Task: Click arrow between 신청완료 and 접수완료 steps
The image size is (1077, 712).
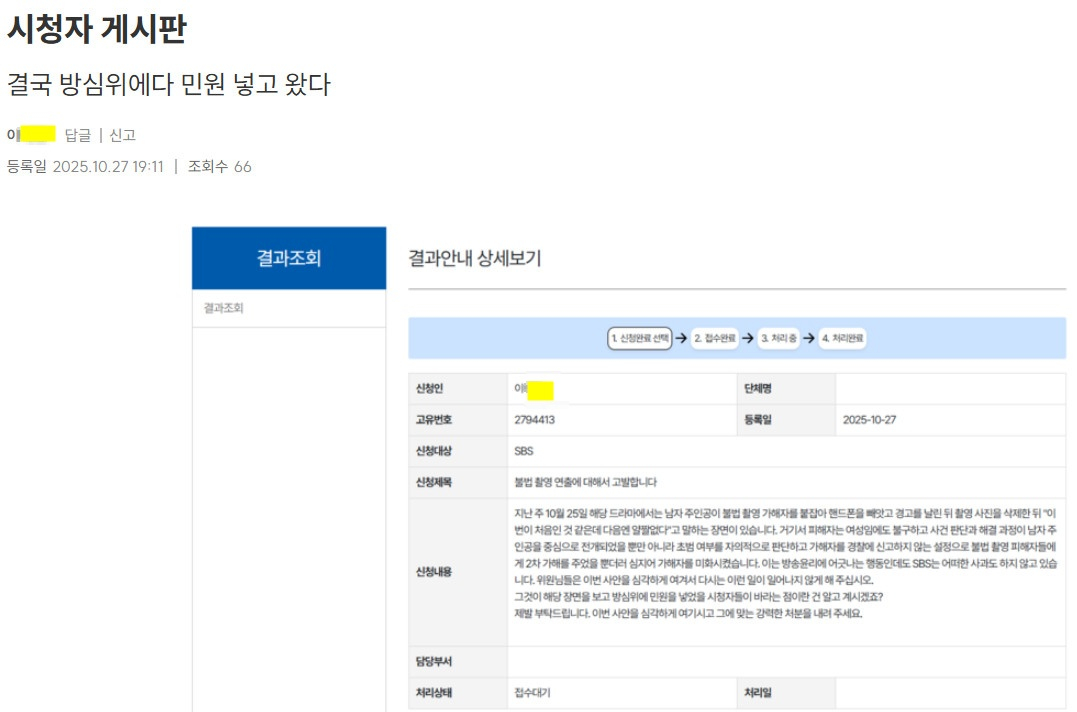Action: (681, 339)
